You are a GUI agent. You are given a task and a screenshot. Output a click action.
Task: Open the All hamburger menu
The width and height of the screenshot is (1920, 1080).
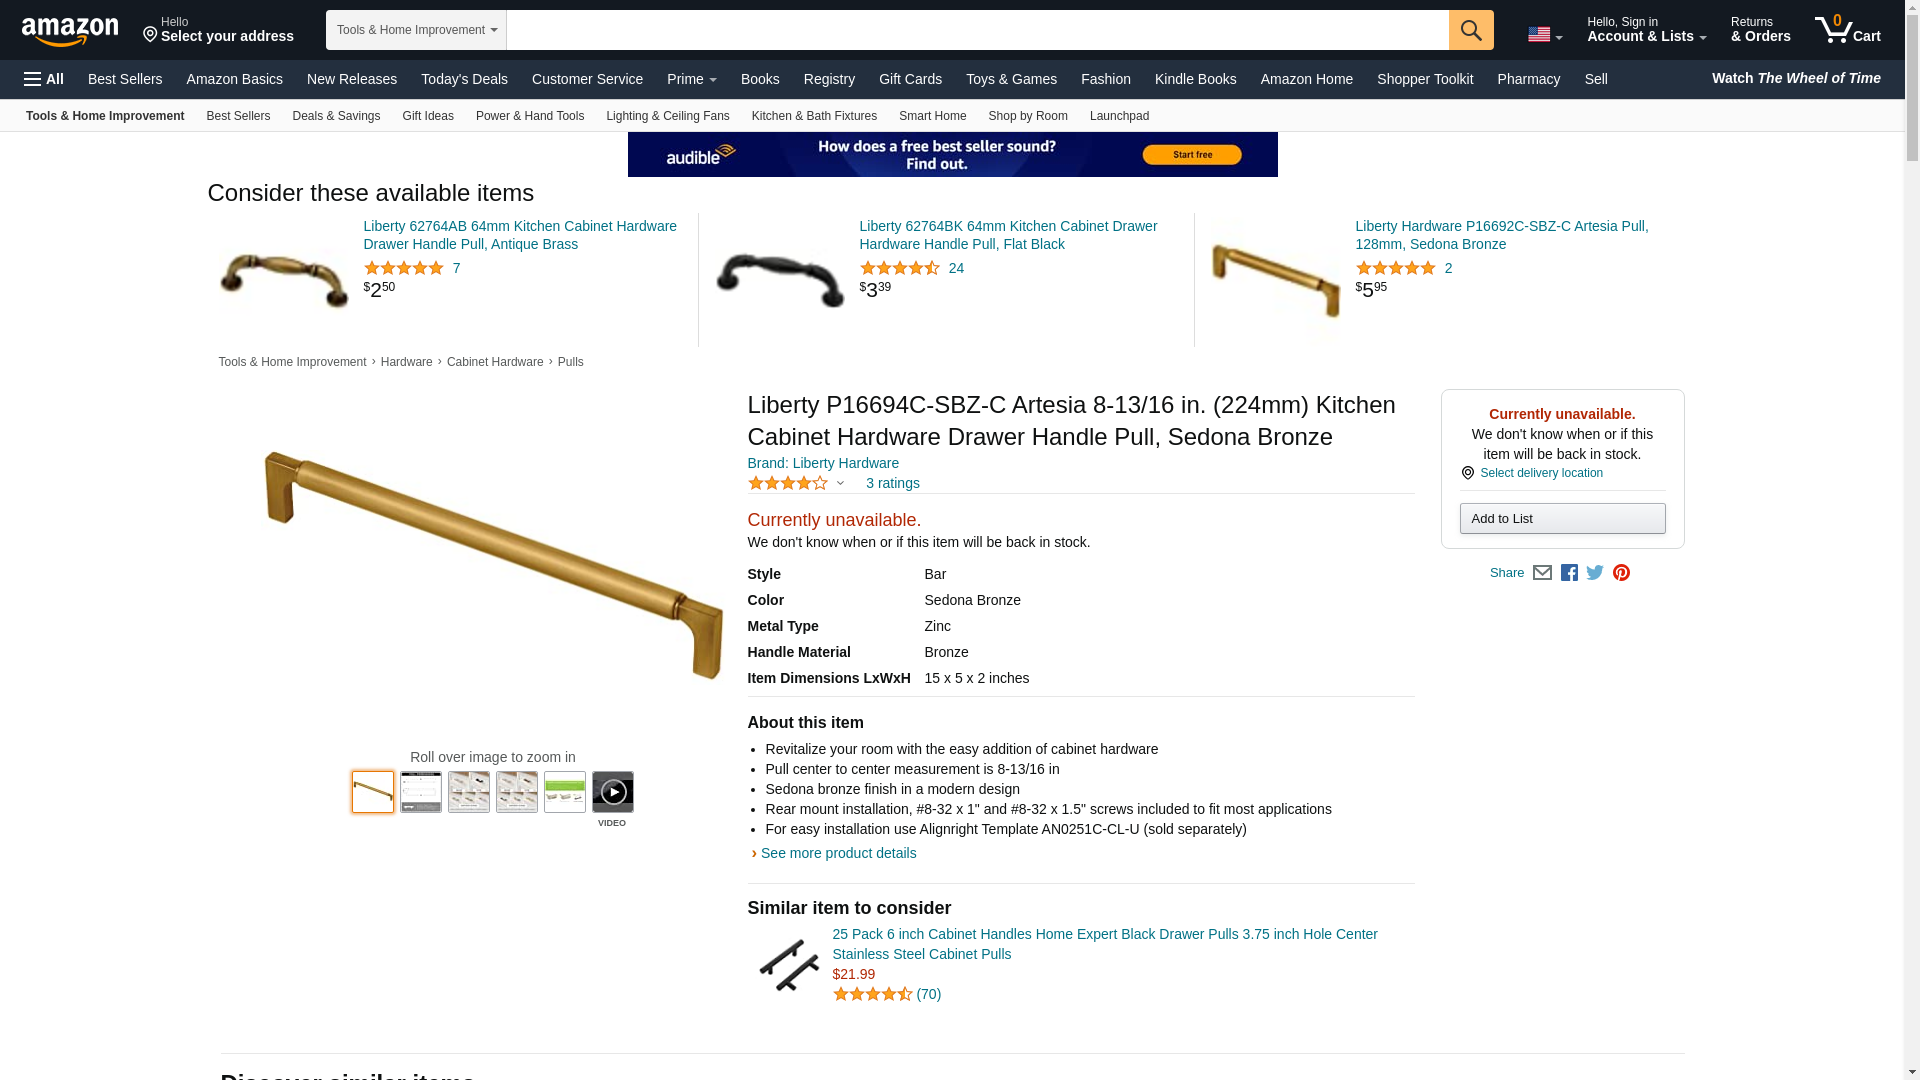tap(44, 79)
